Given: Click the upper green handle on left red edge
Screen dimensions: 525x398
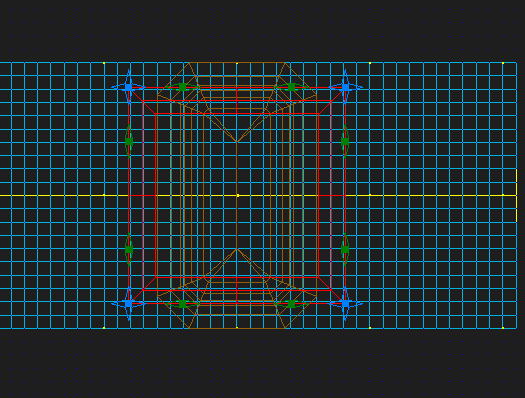Looking at the screenshot, I should pos(129,141).
